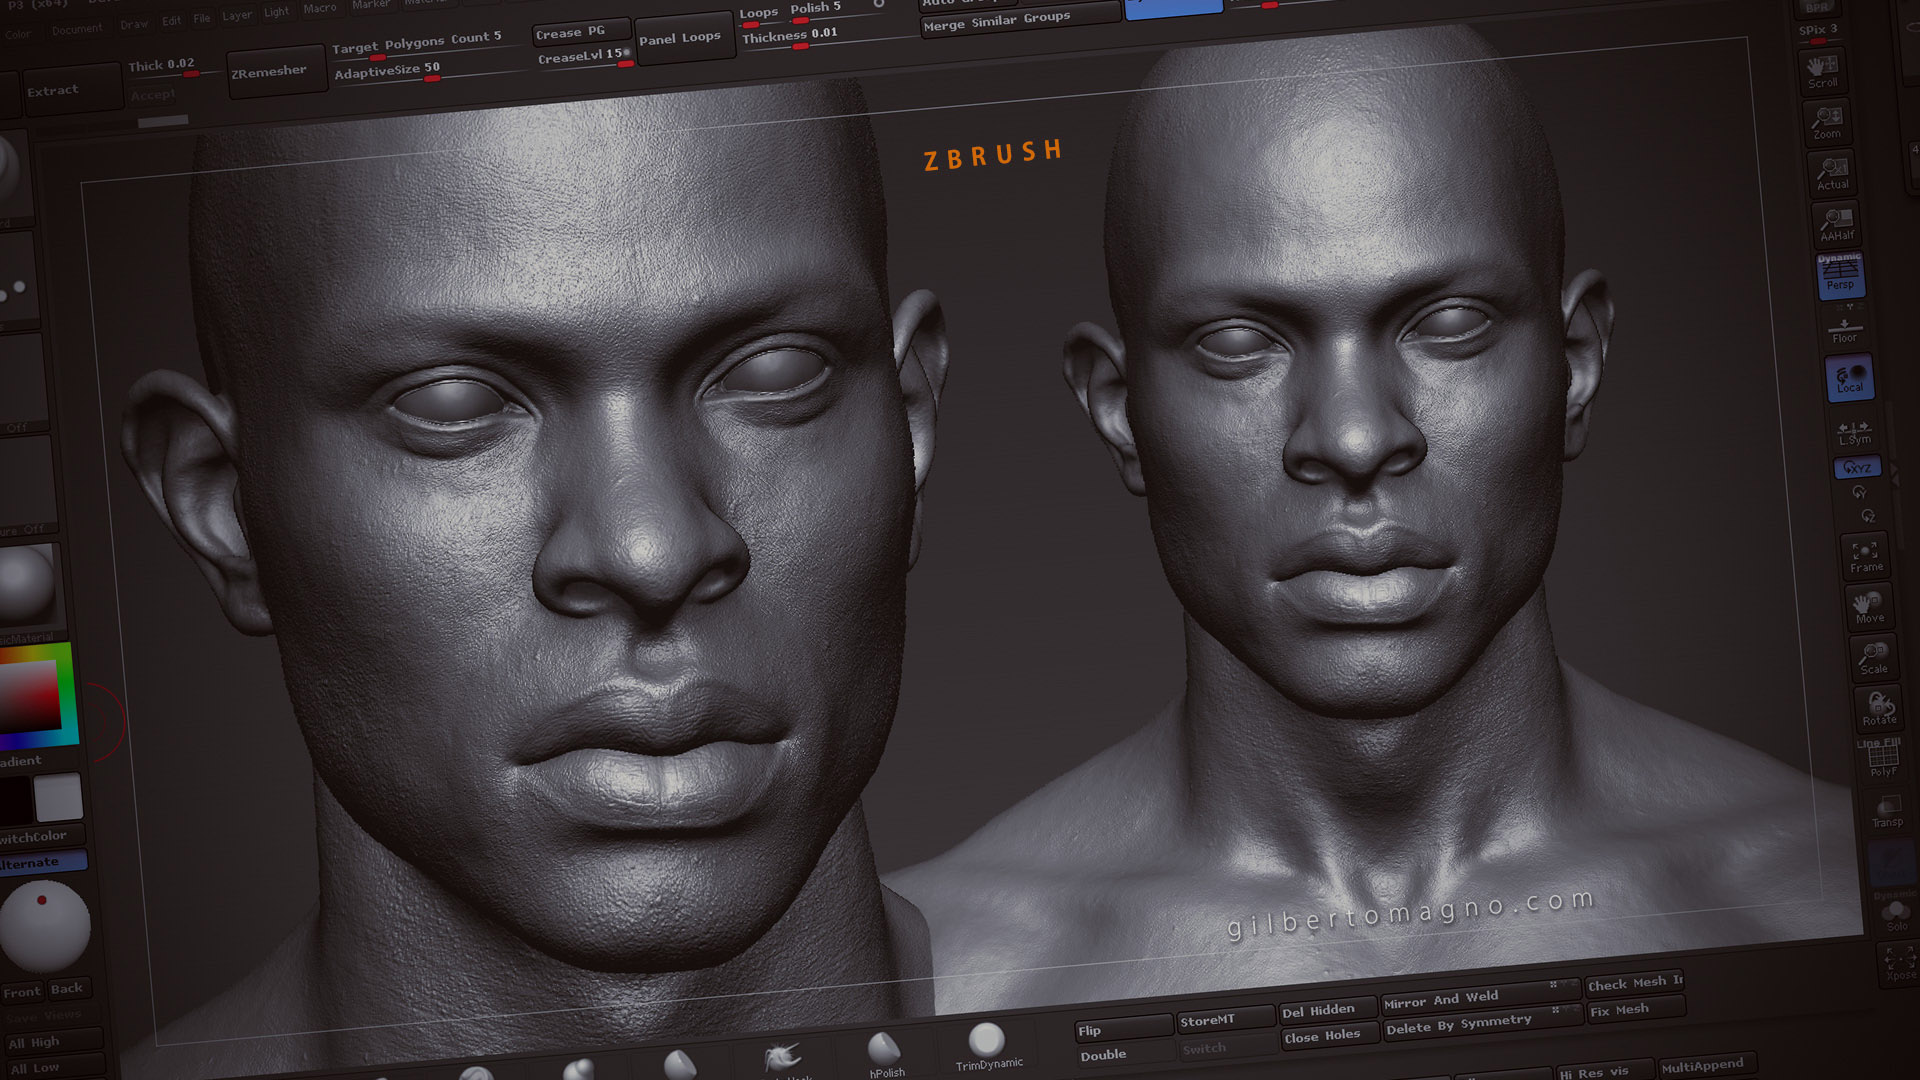Click the Frame view icon
Image resolution: width=1920 pixels, height=1080 pixels.
pos(1865,556)
